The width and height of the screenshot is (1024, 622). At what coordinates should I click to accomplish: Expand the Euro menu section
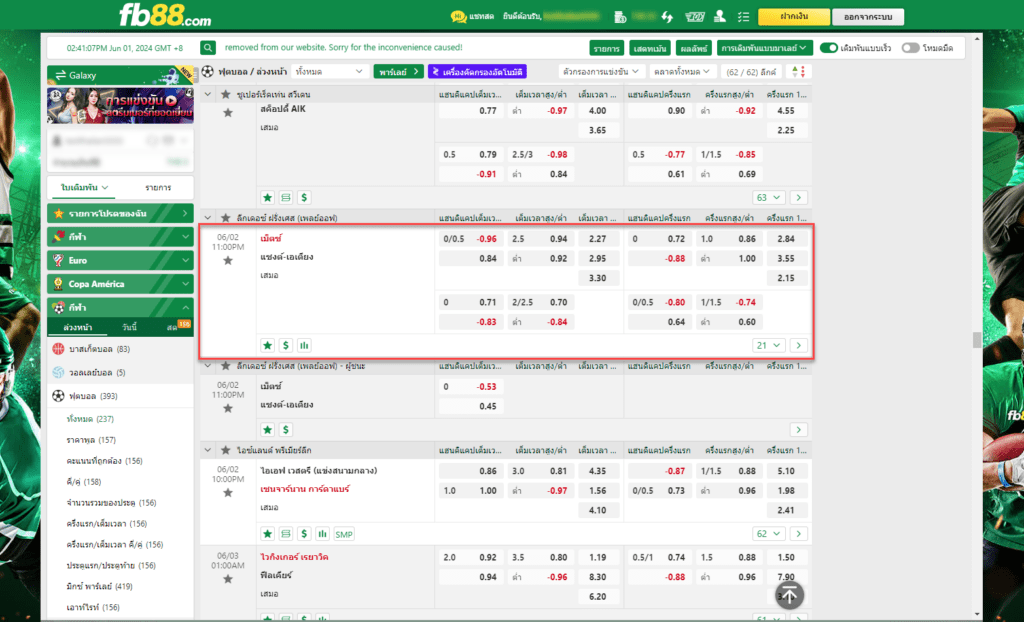tap(121, 260)
